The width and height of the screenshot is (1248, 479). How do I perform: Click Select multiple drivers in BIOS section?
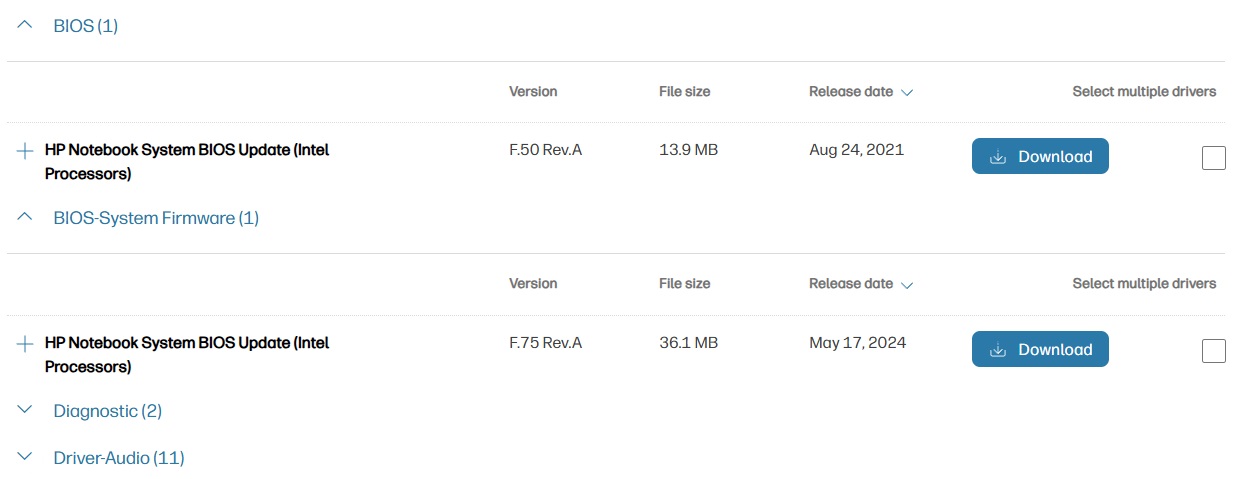pyautogui.click(x=1144, y=92)
